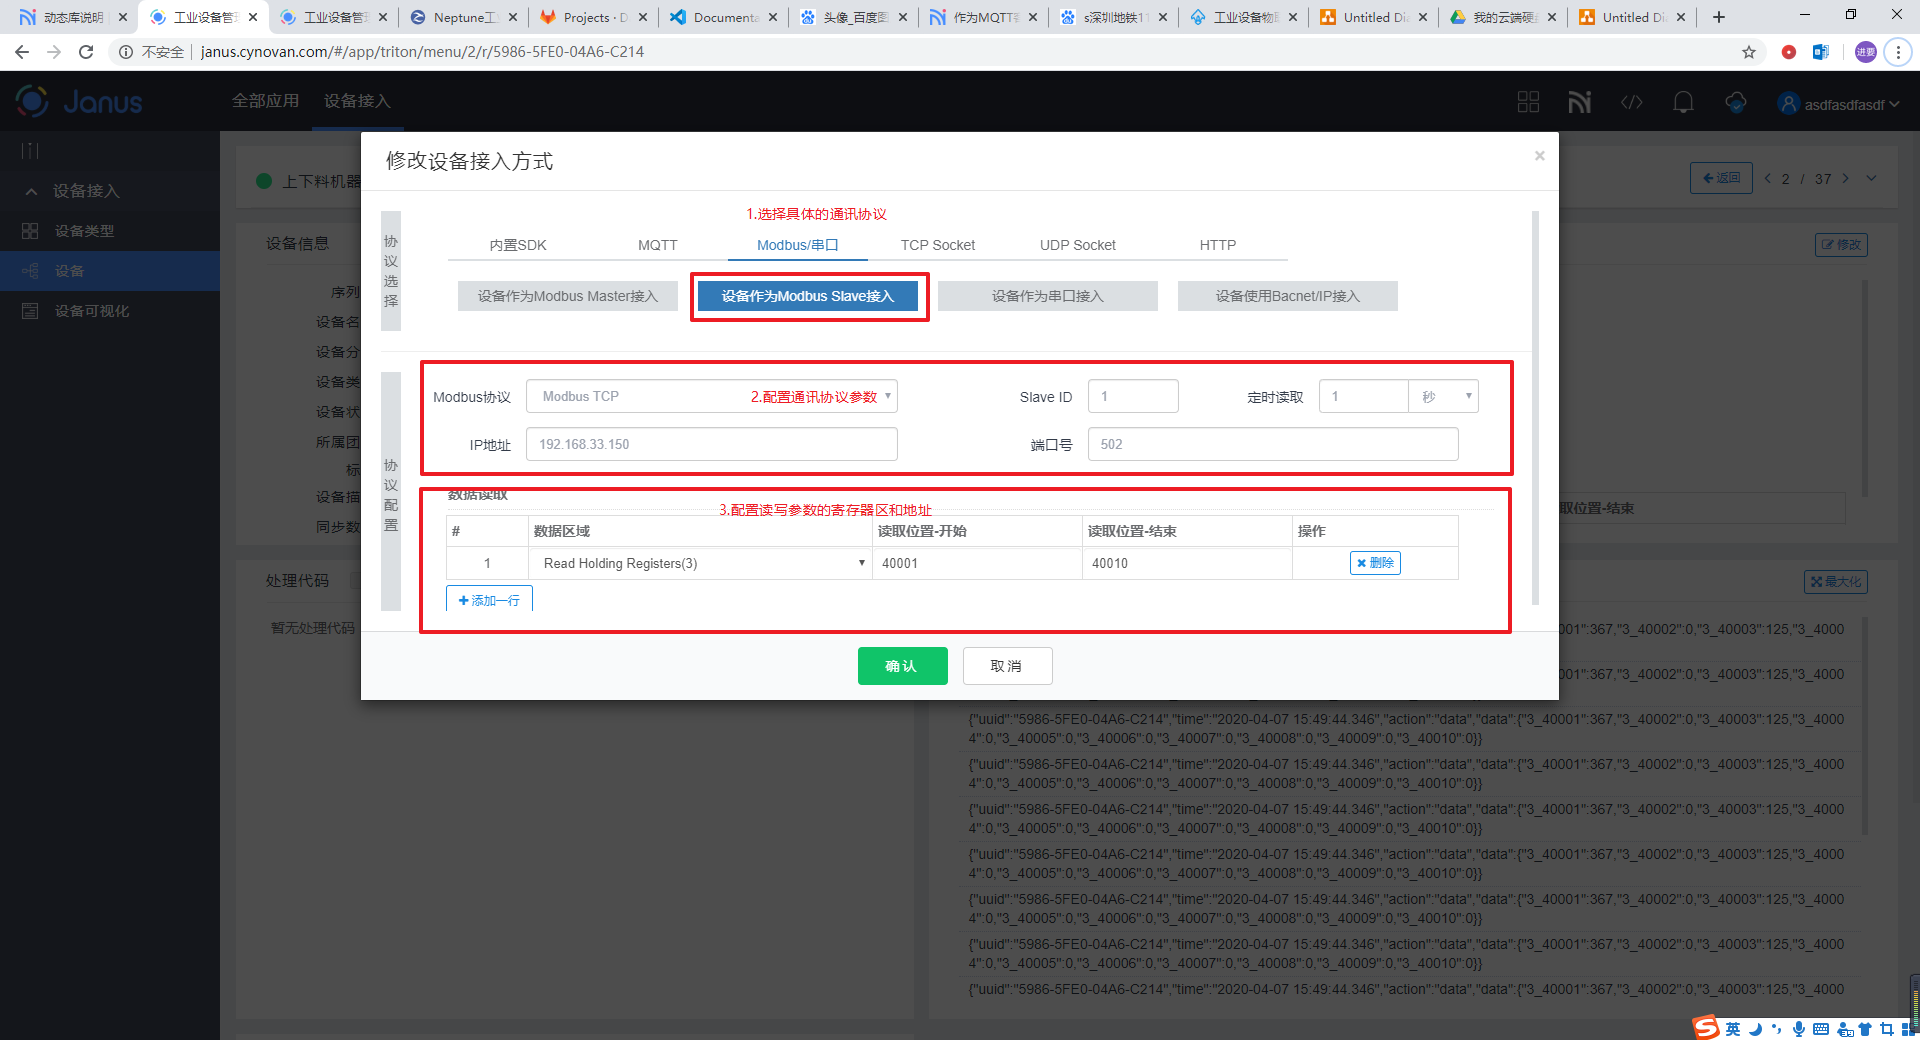
Task: Click the Janus logo in header
Action: pyautogui.click(x=79, y=101)
